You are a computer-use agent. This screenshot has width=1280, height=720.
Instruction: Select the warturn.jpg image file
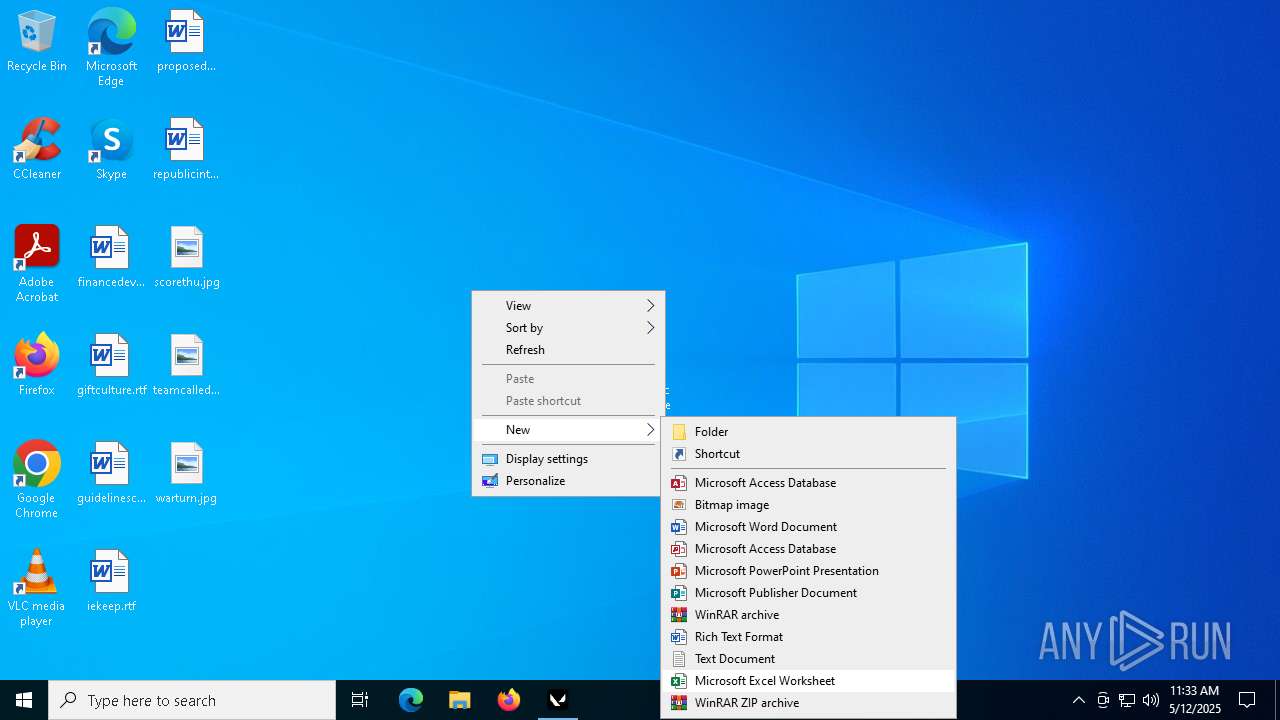coord(186,474)
